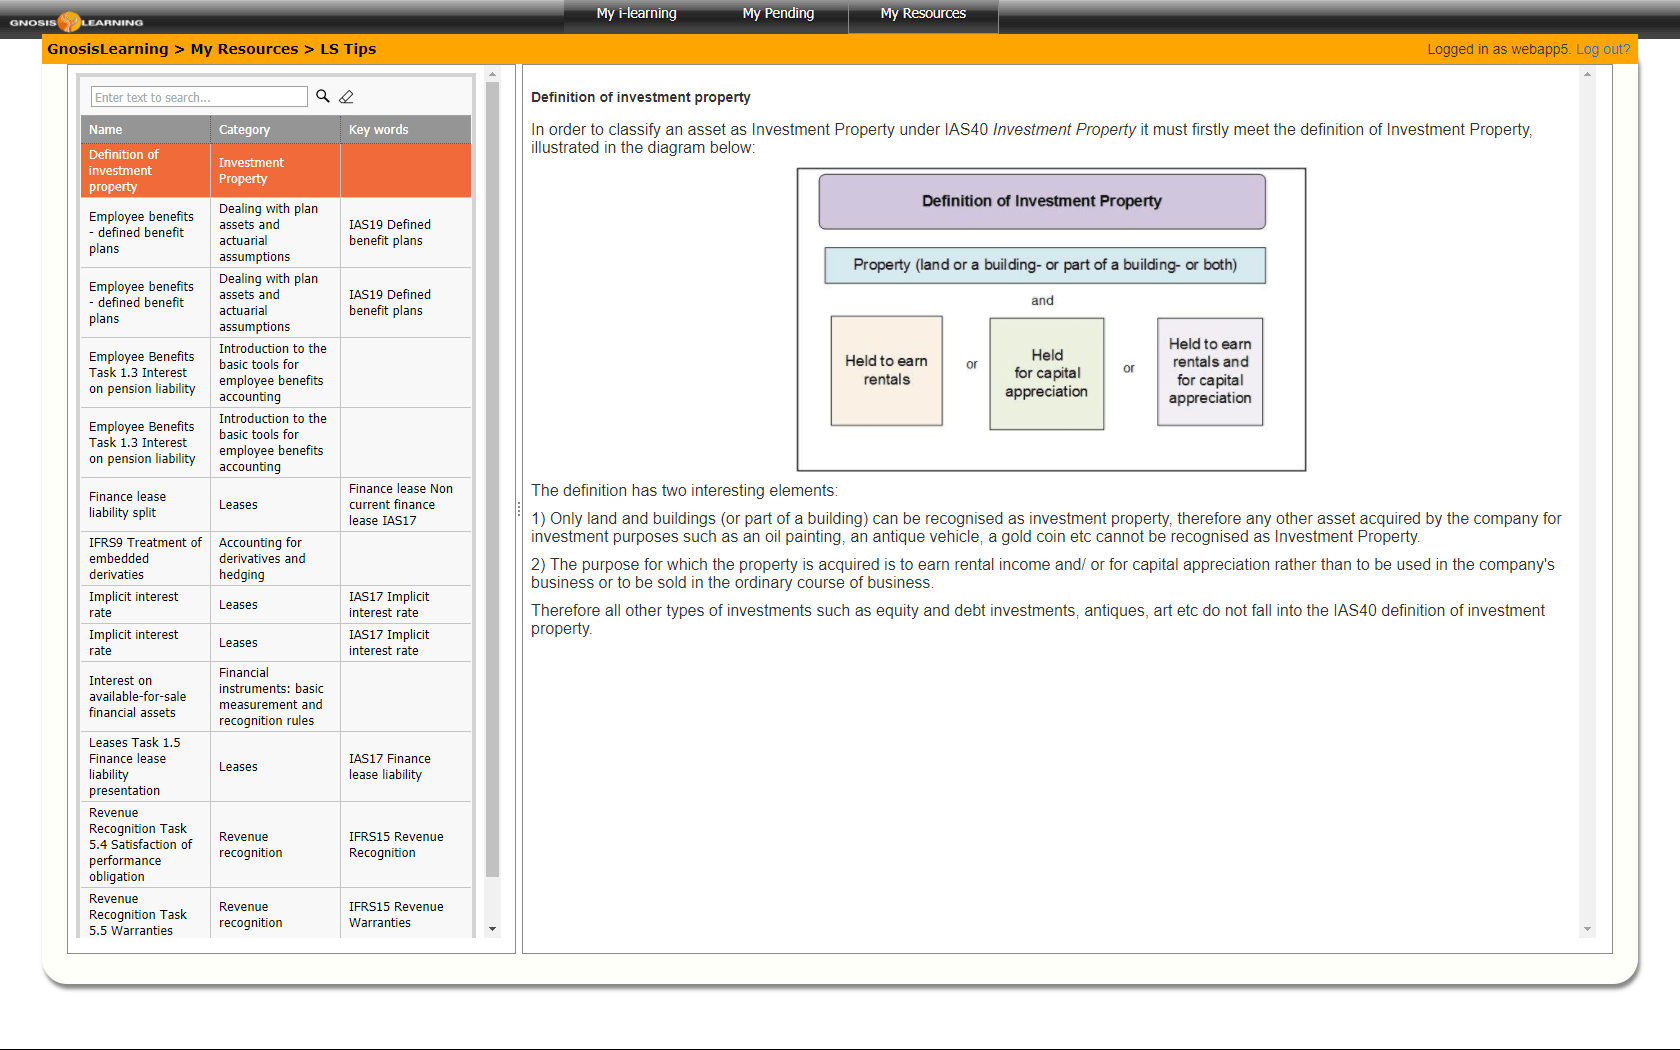
Task: Switch to the My Pending tab
Action: (778, 14)
